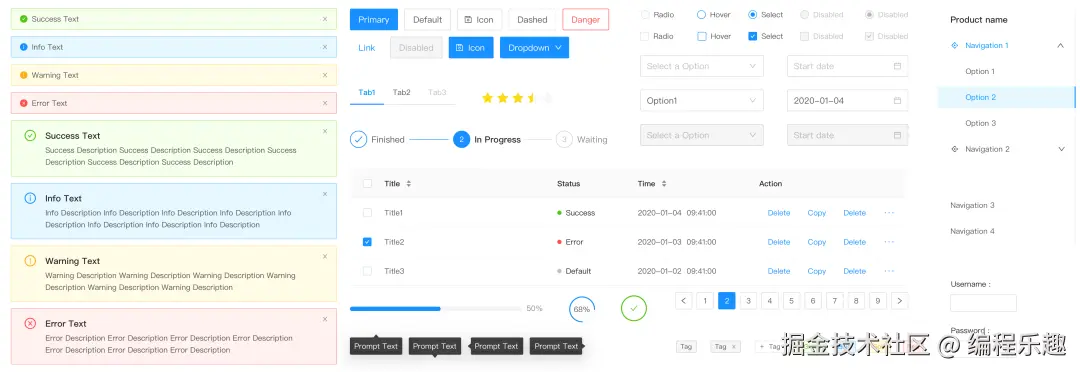
Task: Remove the closable Tag with x
Action: (x=734, y=347)
